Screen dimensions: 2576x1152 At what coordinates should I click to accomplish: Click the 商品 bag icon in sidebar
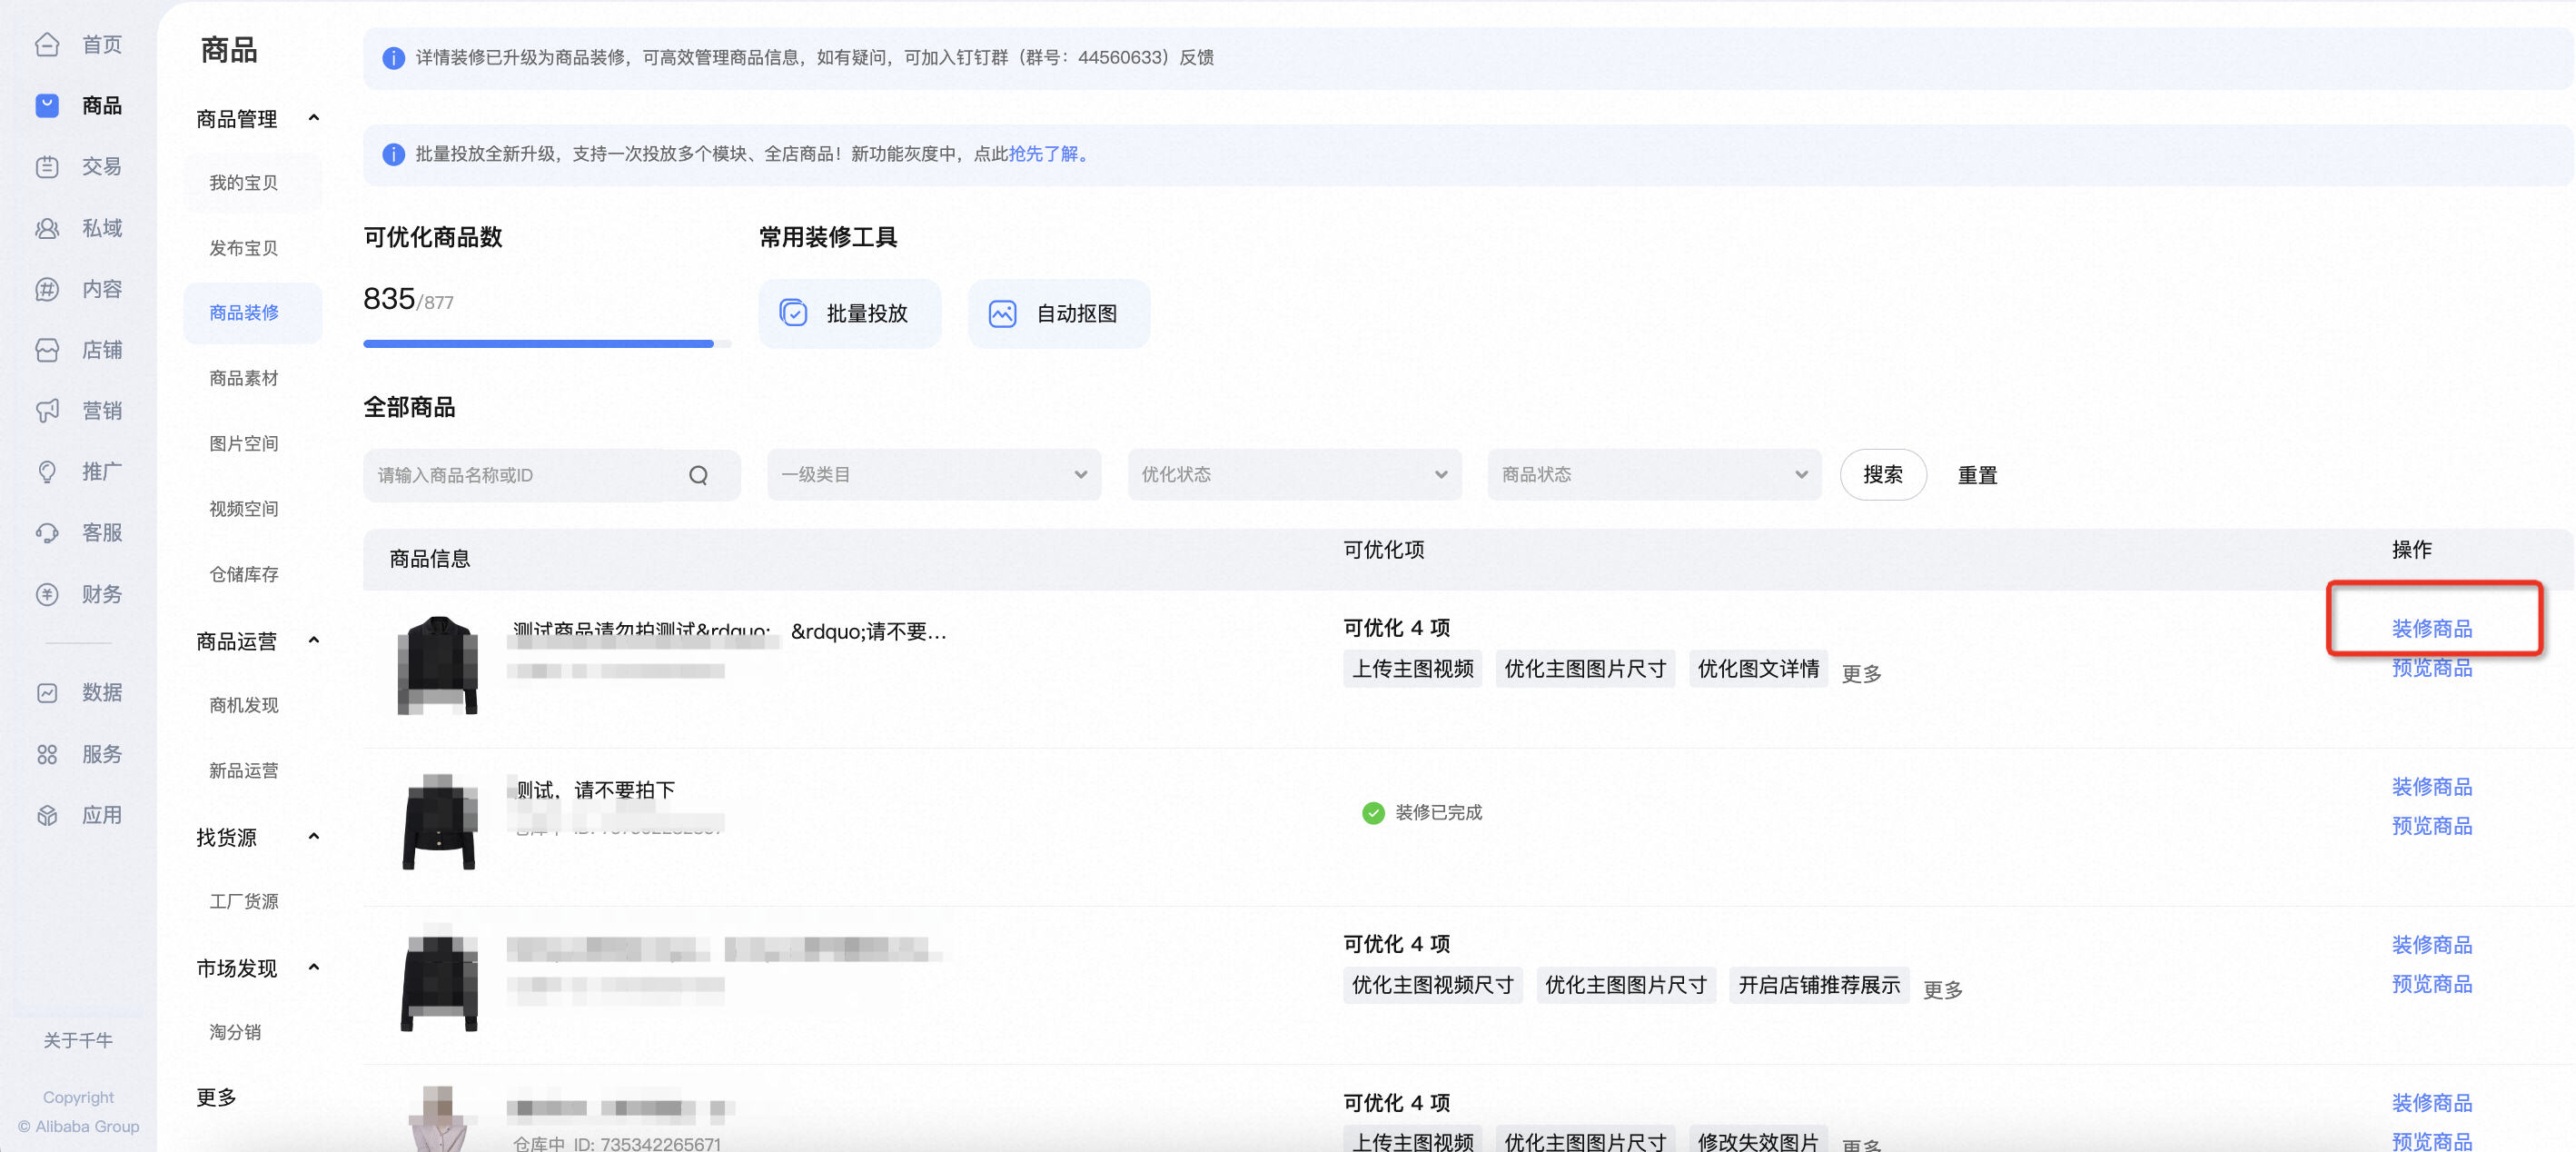(47, 105)
